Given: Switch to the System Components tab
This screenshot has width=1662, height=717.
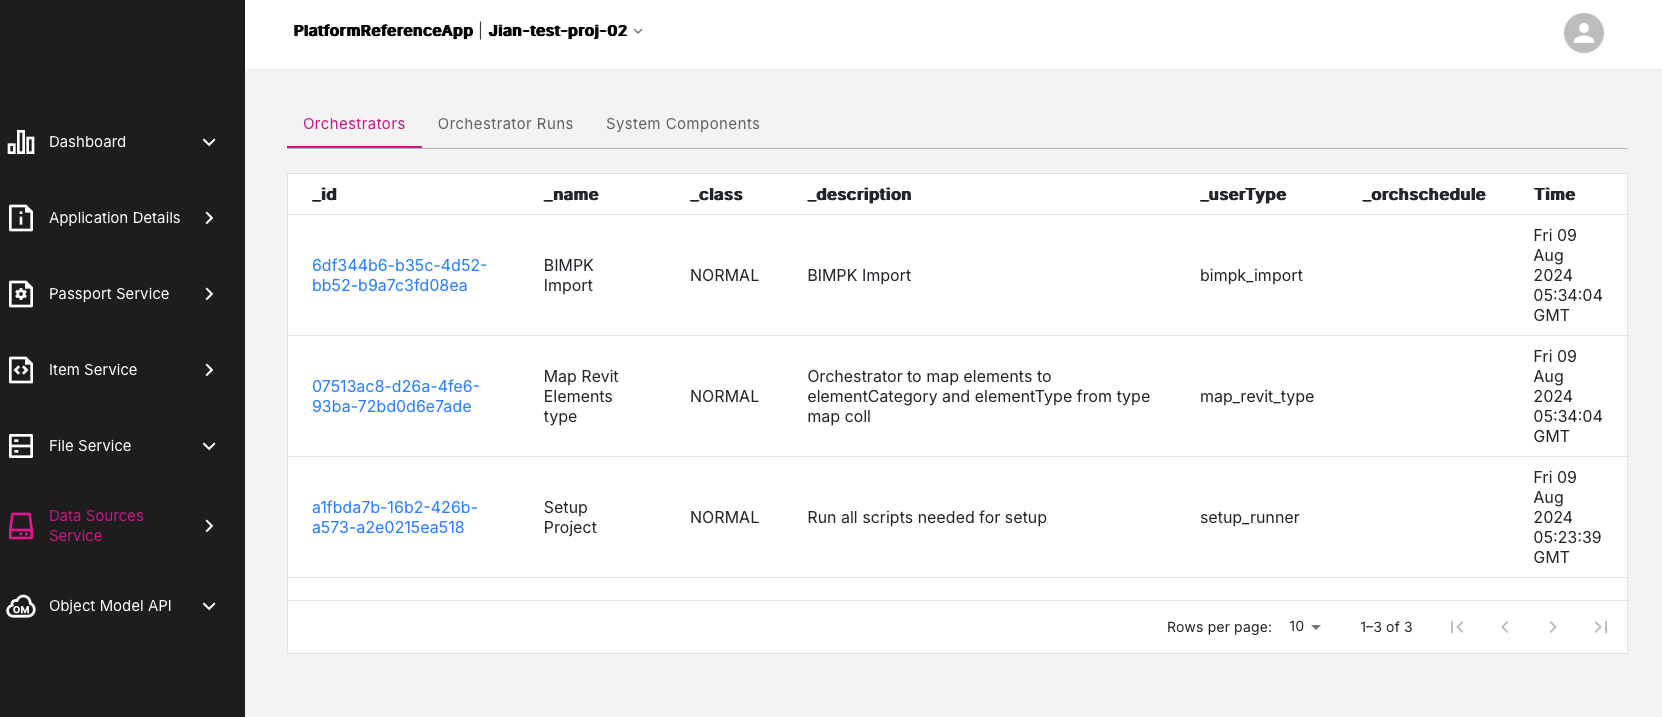Looking at the screenshot, I should (x=682, y=124).
